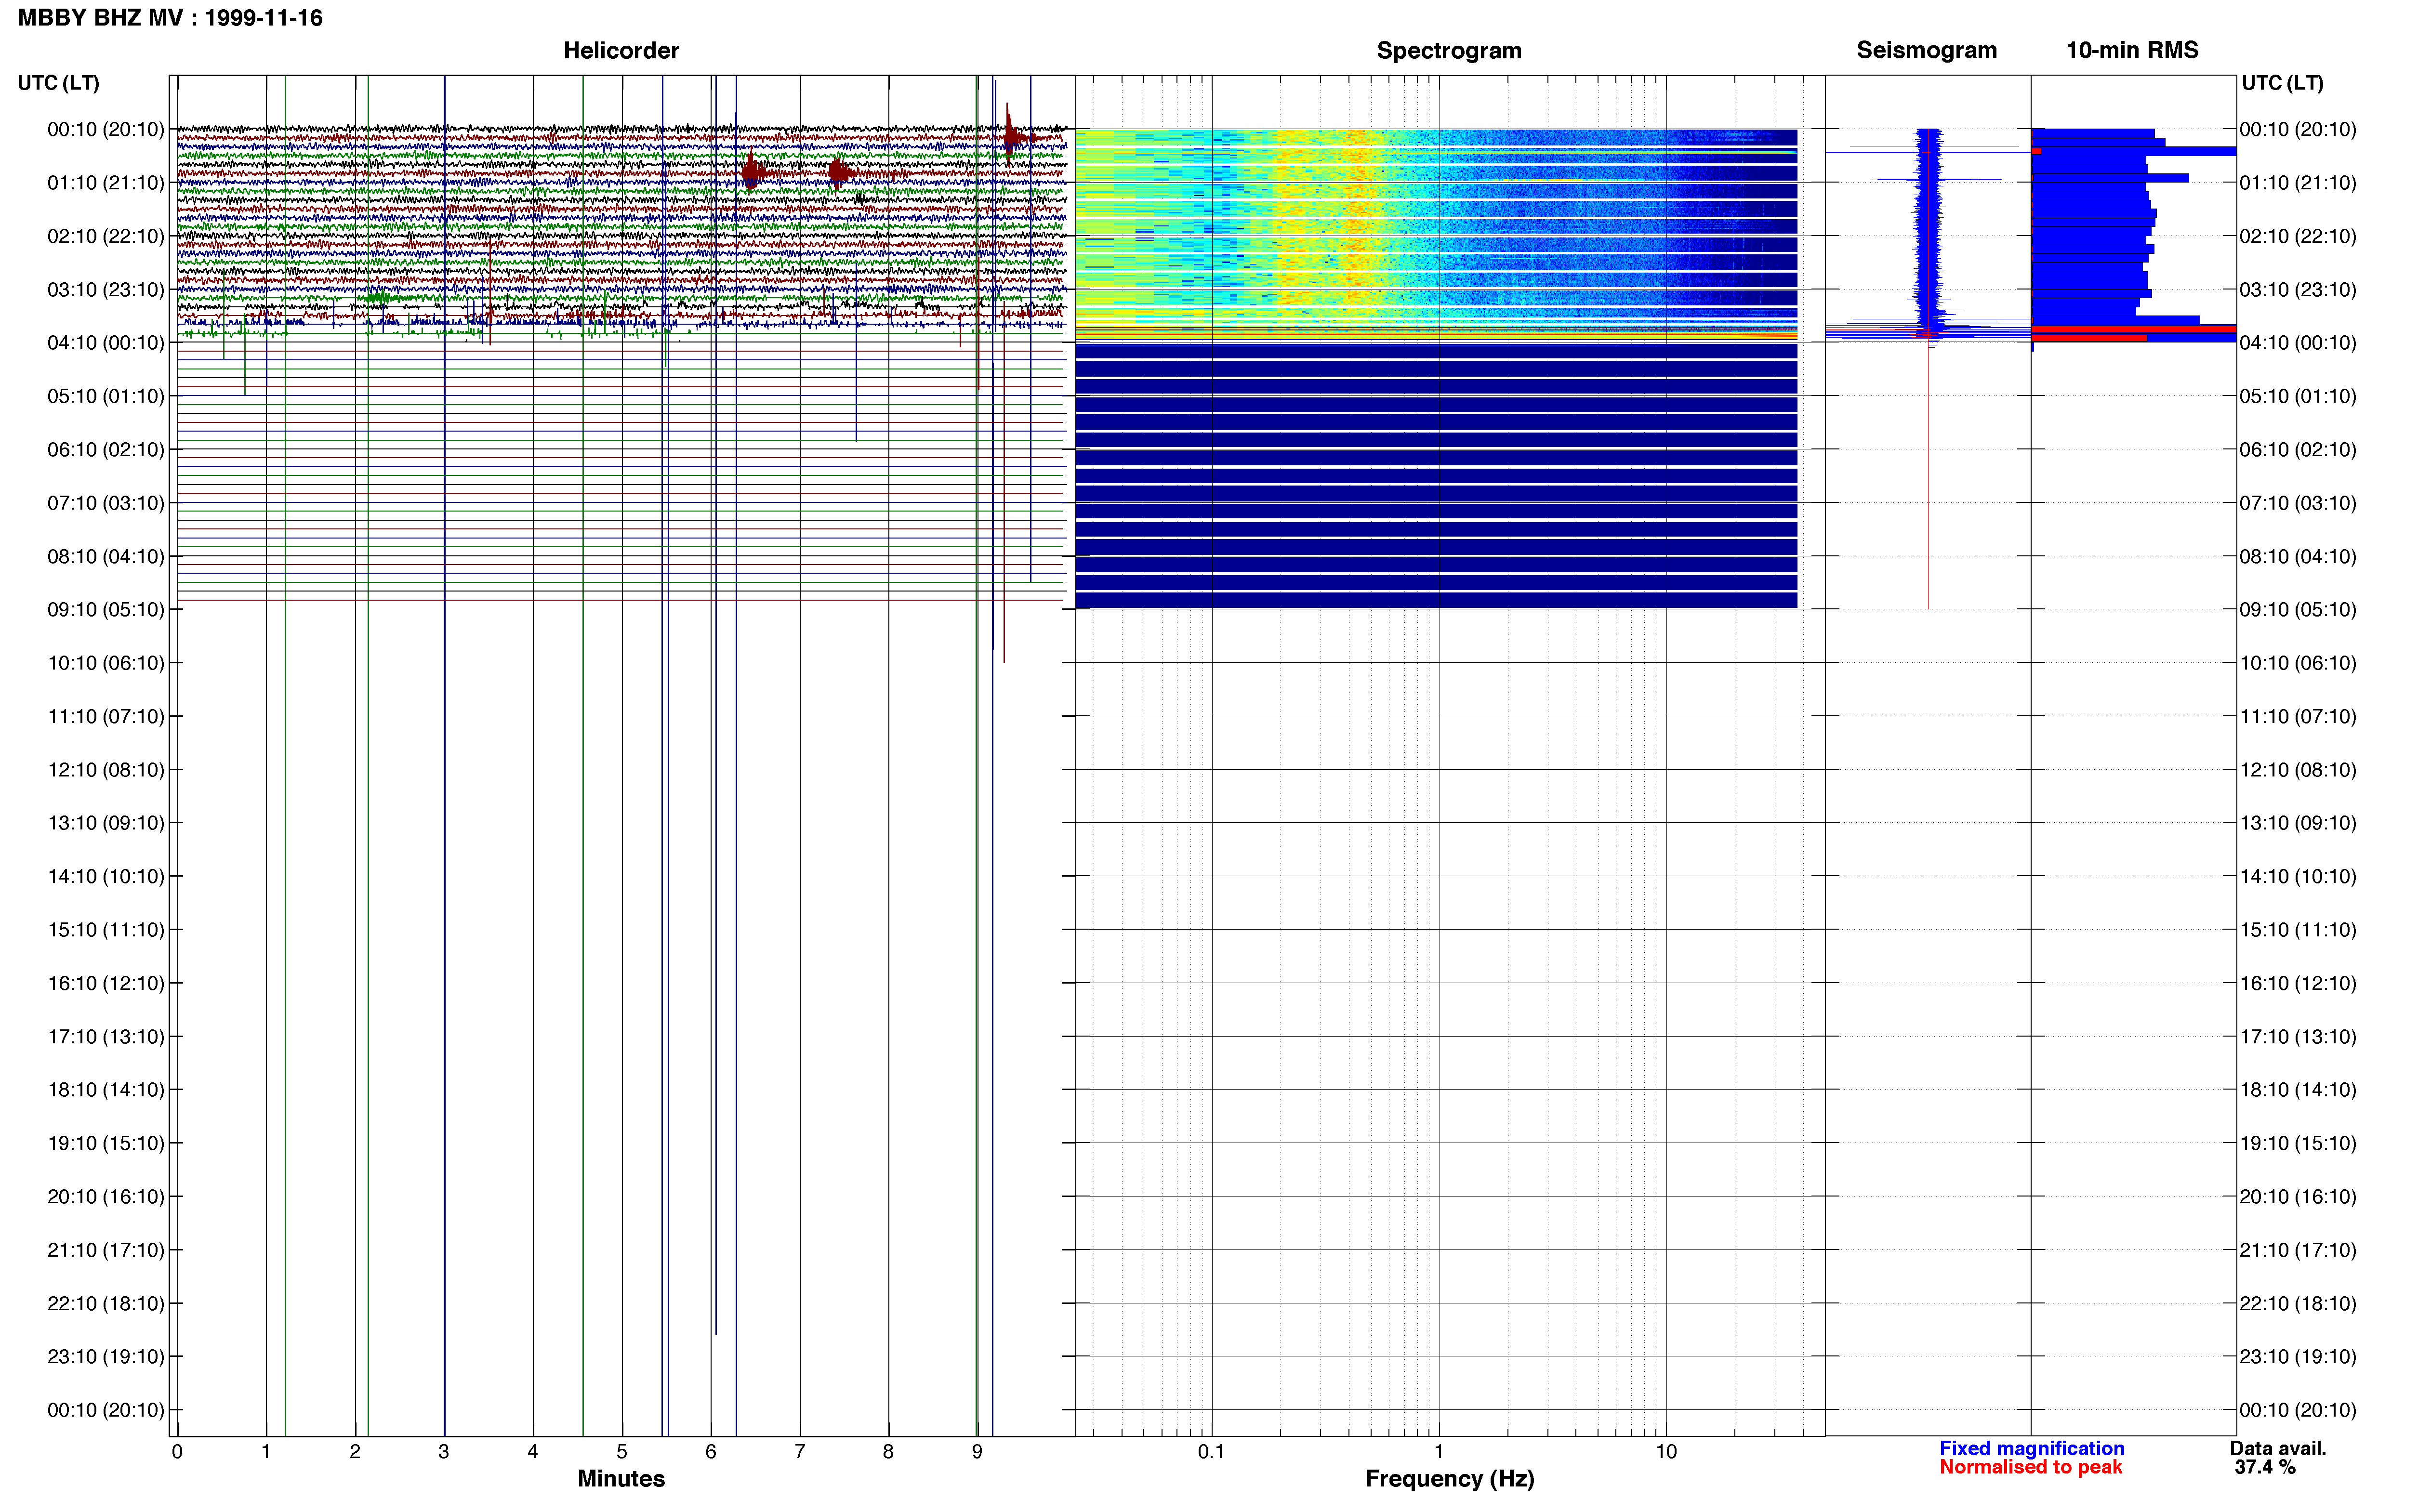Click '01:10 (21:10)' on the RMS panel time axis
2418x1512 pixels.
click(x=2298, y=183)
